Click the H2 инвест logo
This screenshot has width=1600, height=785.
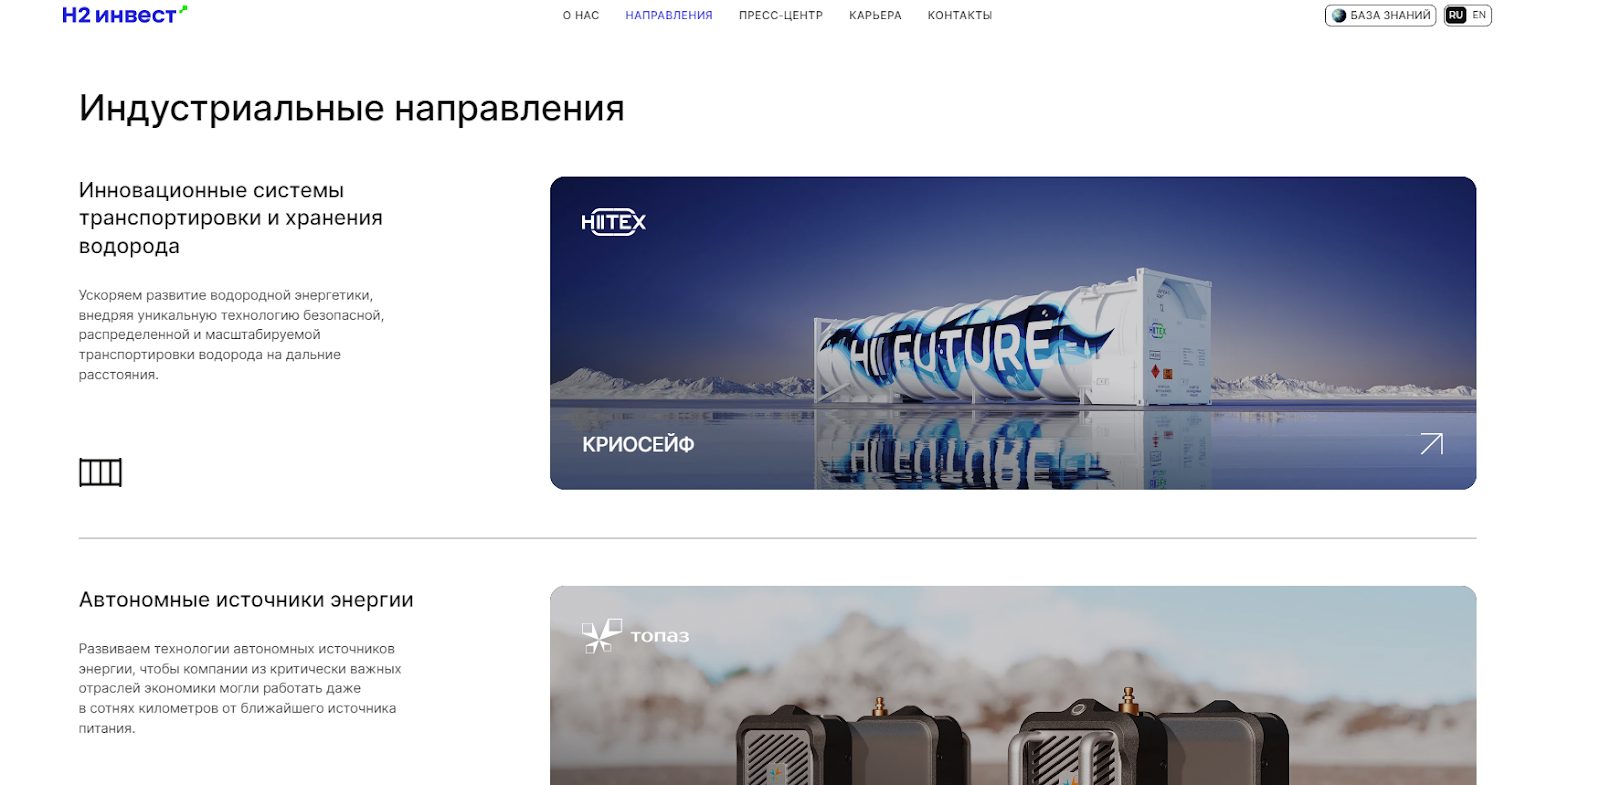[124, 15]
